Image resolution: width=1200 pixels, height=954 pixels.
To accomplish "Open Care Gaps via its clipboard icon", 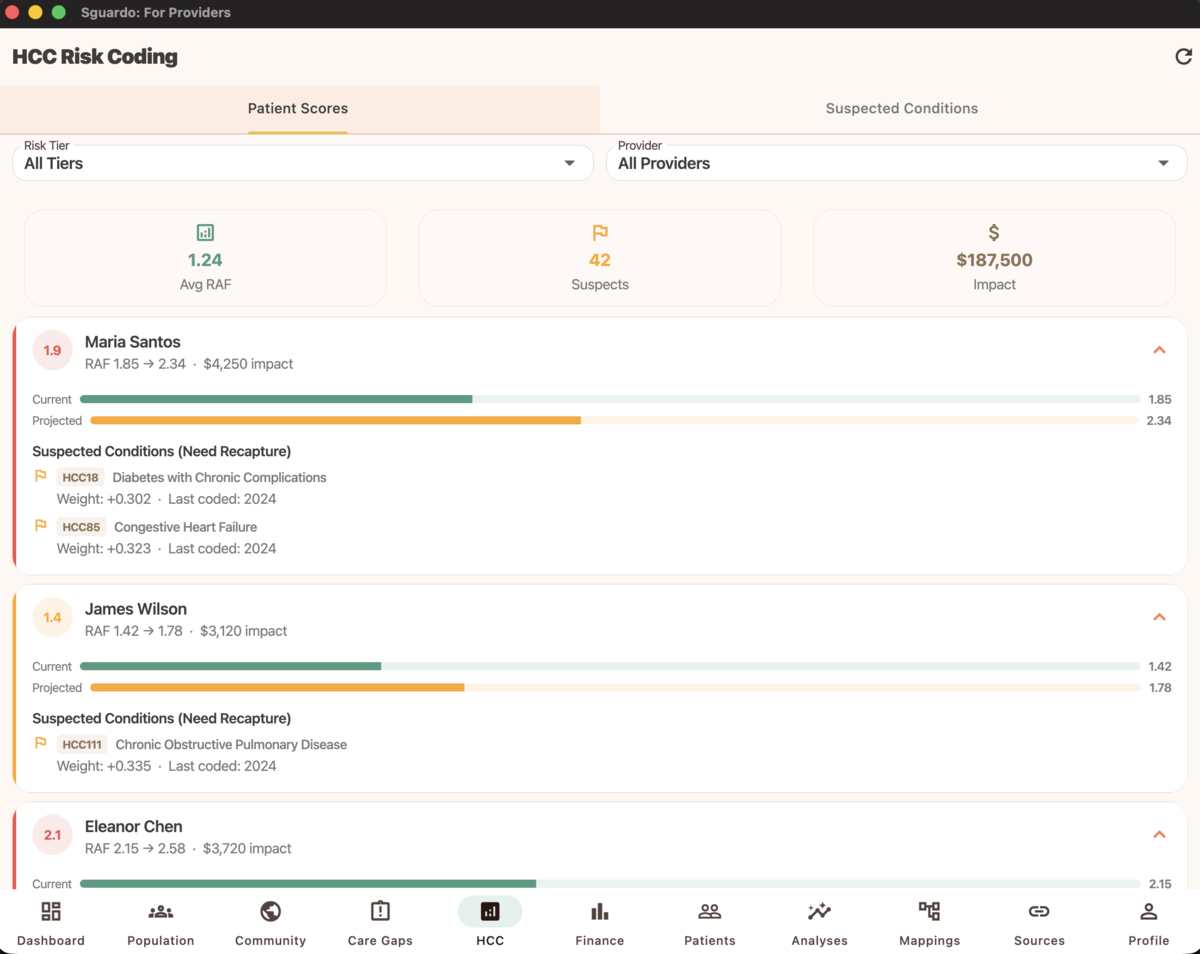I will pyautogui.click(x=380, y=912).
